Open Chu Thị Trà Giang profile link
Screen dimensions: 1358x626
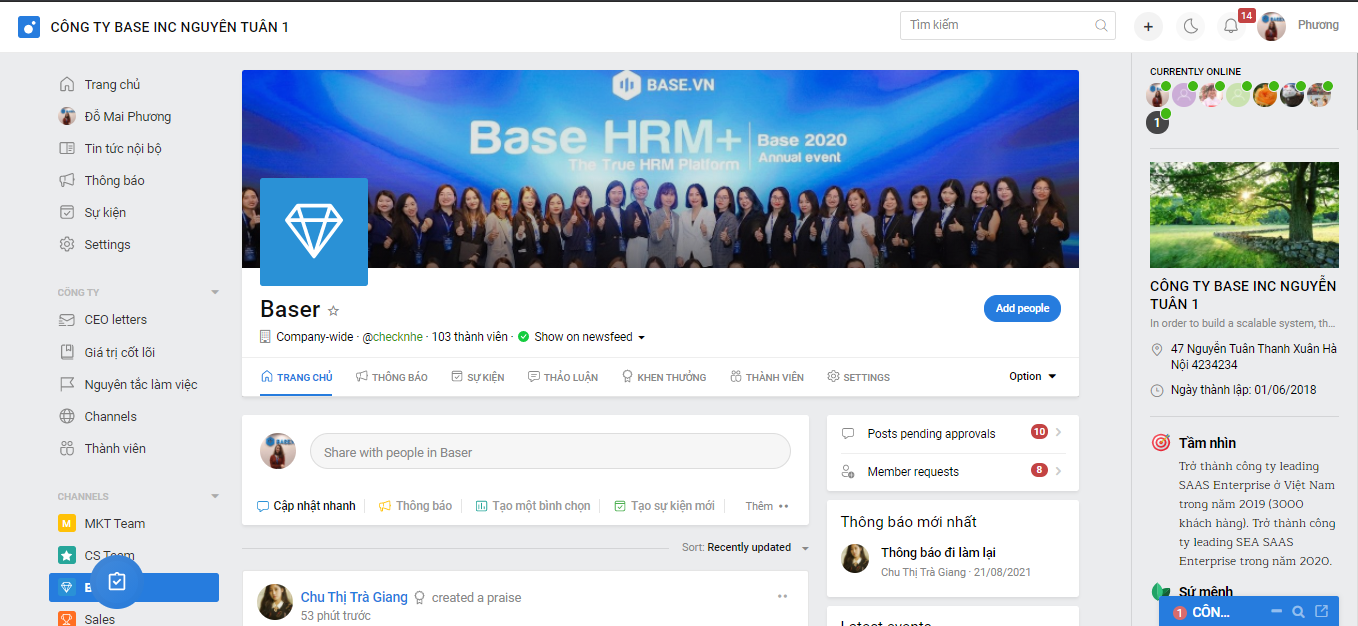[x=354, y=597]
